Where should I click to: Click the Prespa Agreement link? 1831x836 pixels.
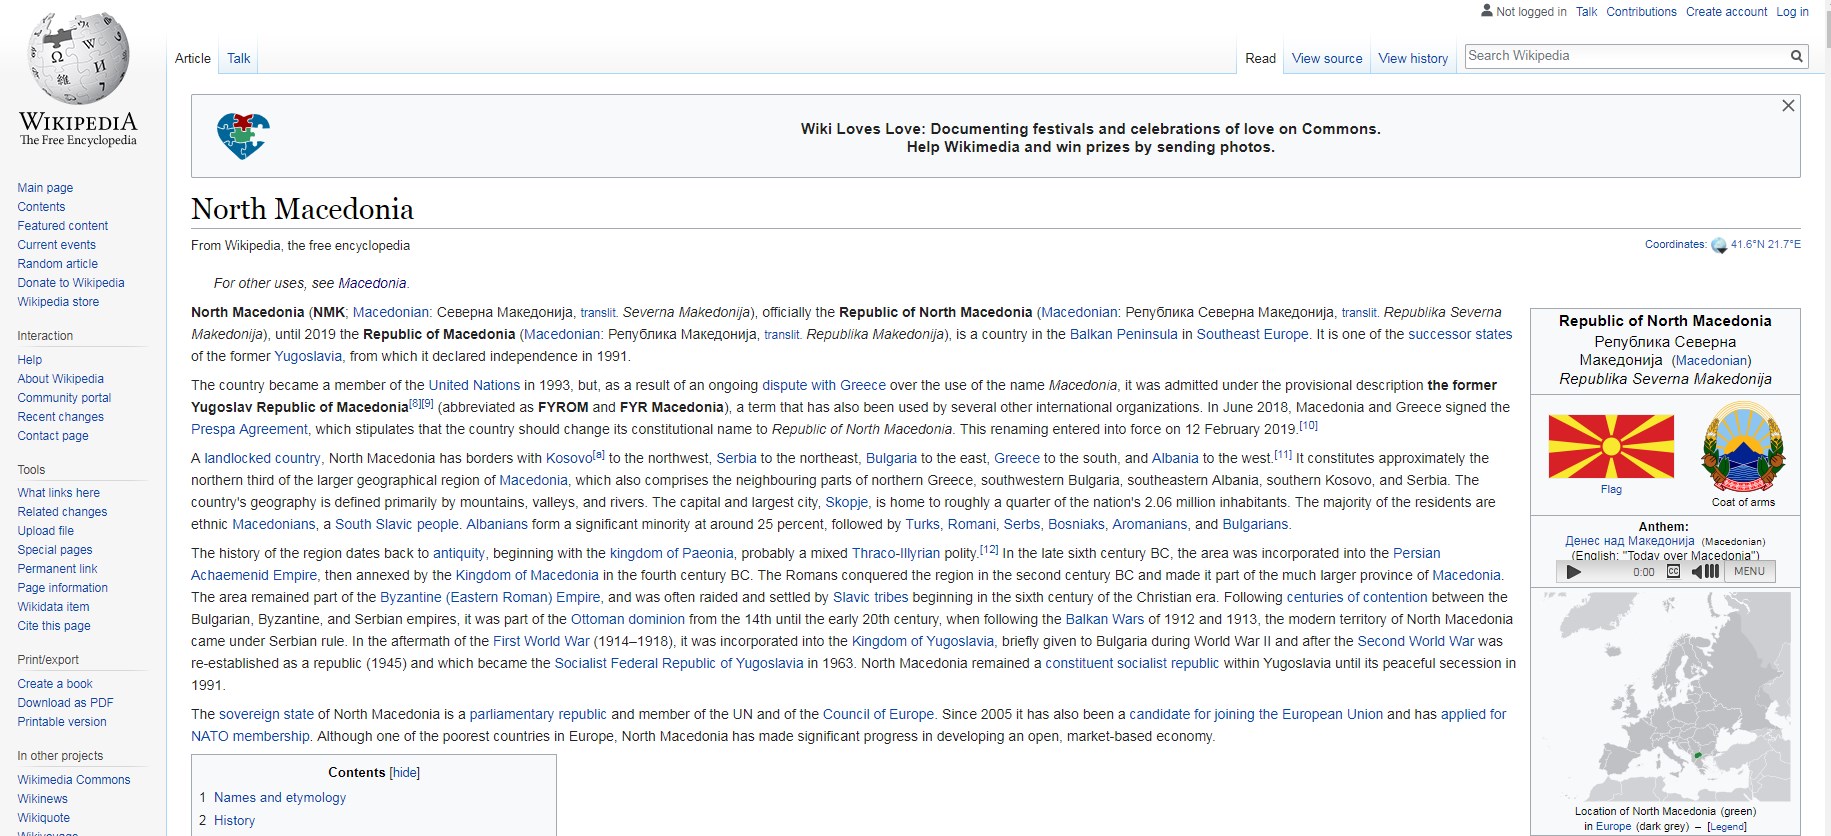click(x=249, y=429)
